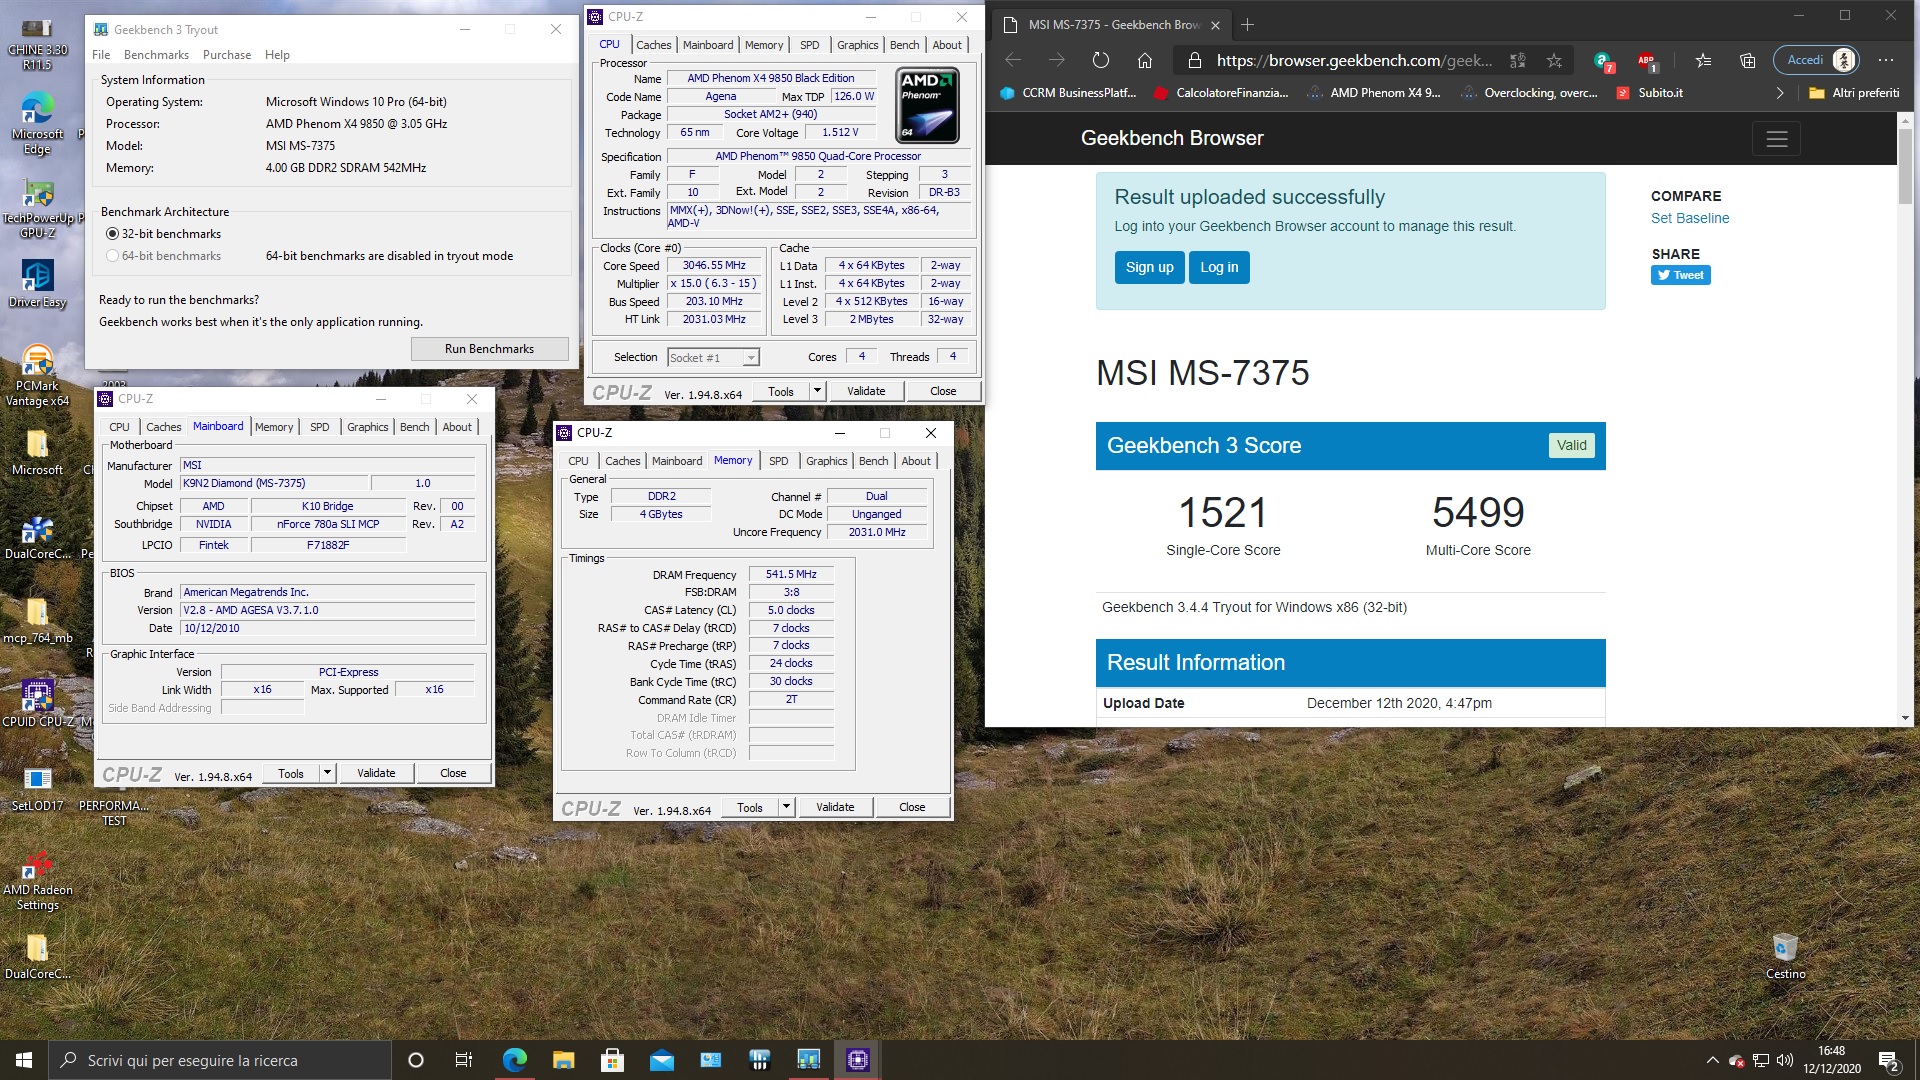Open CPUID CPU-Z desktop shortcut

(x=37, y=704)
